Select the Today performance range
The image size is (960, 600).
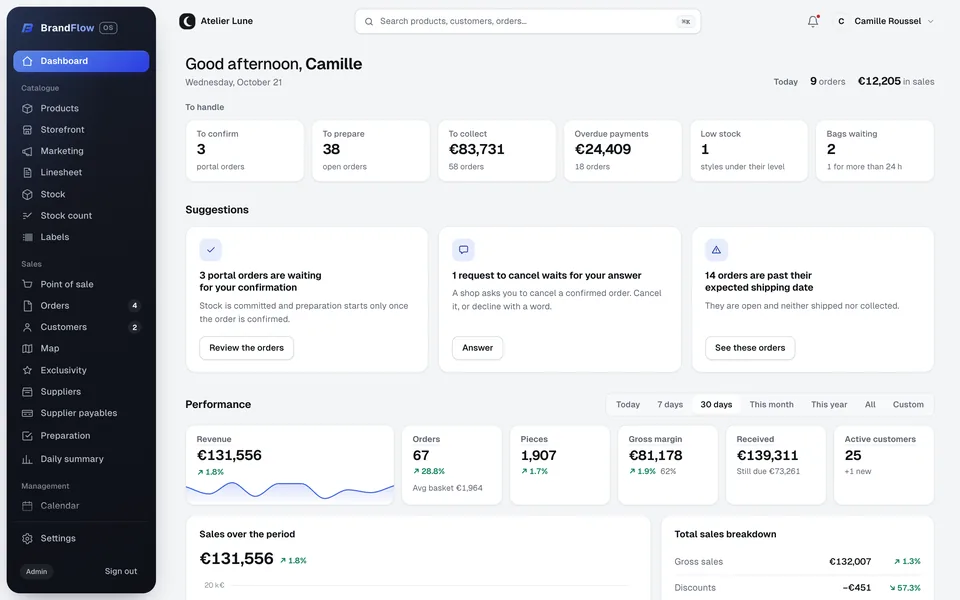(628, 405)
